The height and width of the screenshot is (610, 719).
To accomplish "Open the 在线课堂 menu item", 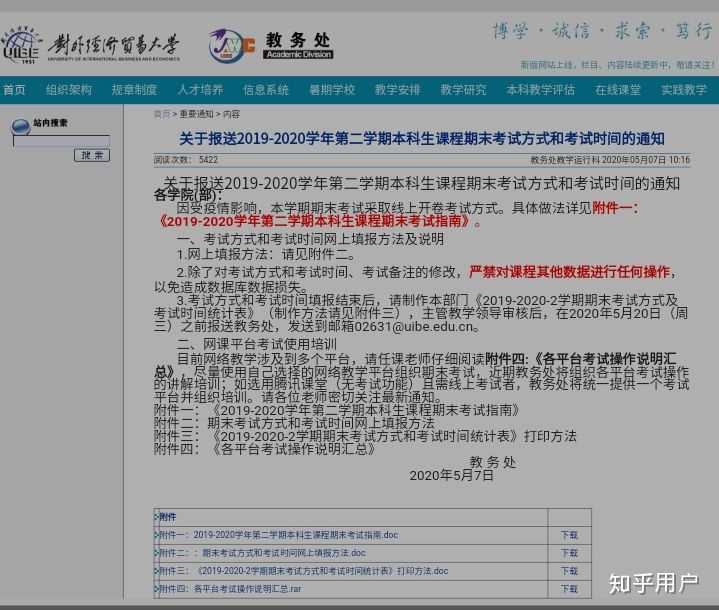I will tap(618, 89).
